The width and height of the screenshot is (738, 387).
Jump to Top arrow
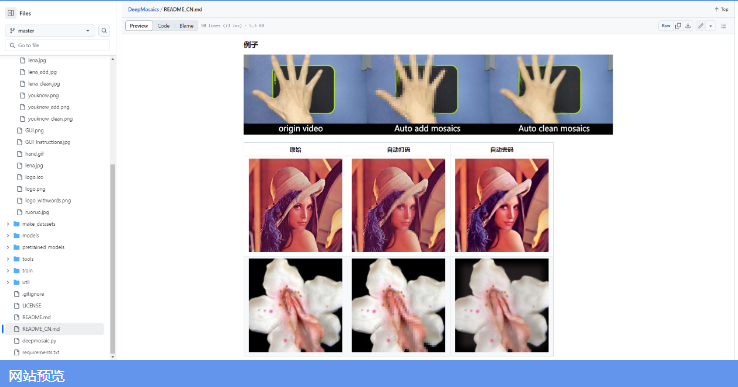click(721, 9)
